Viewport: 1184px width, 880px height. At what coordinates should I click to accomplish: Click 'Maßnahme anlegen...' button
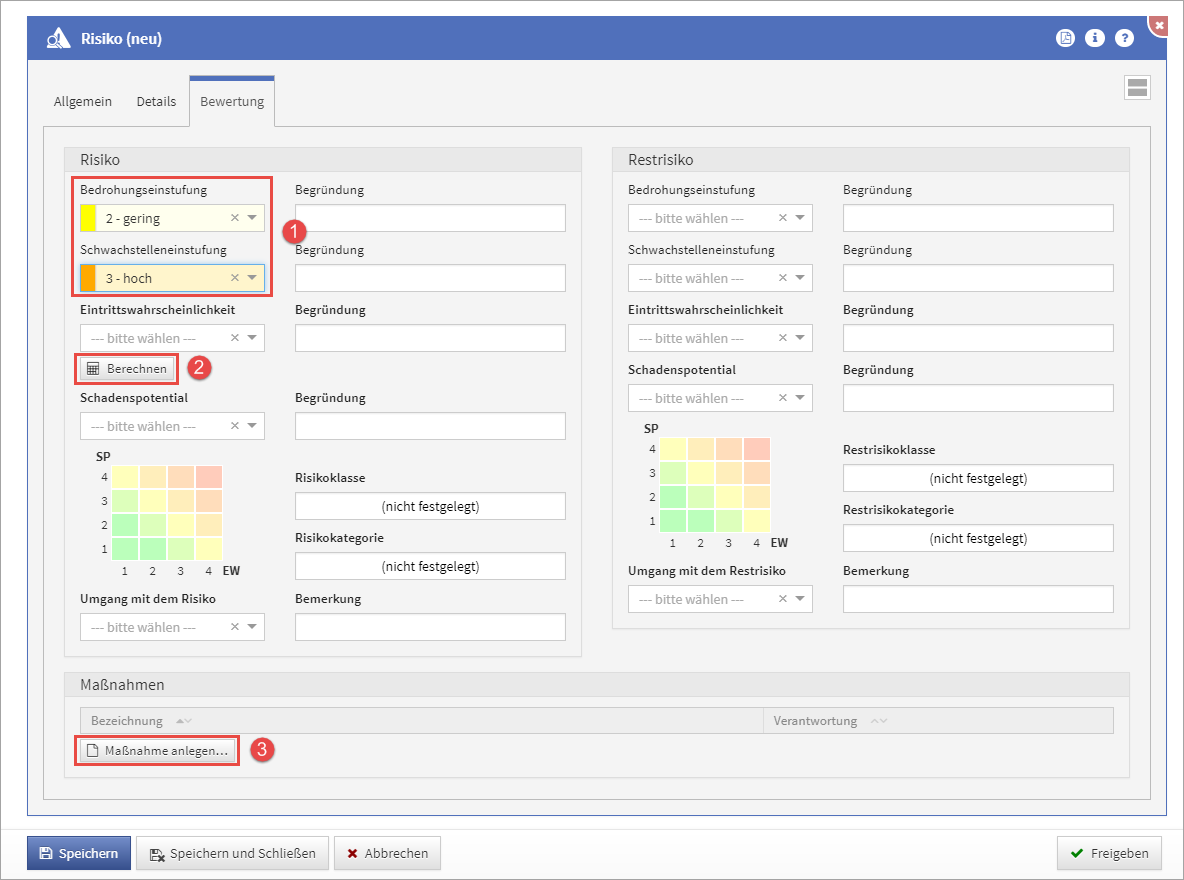[158, 751]
